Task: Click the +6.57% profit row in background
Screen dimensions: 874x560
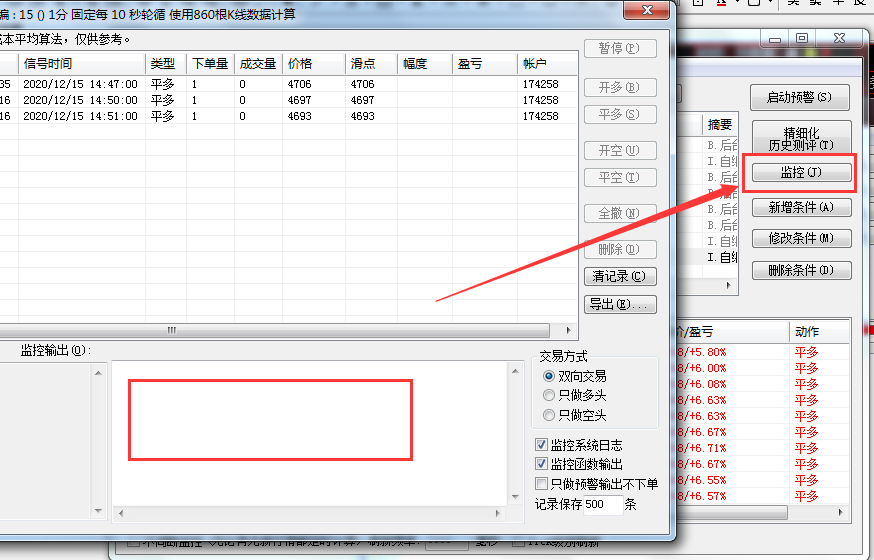Action: pos(764,496)
